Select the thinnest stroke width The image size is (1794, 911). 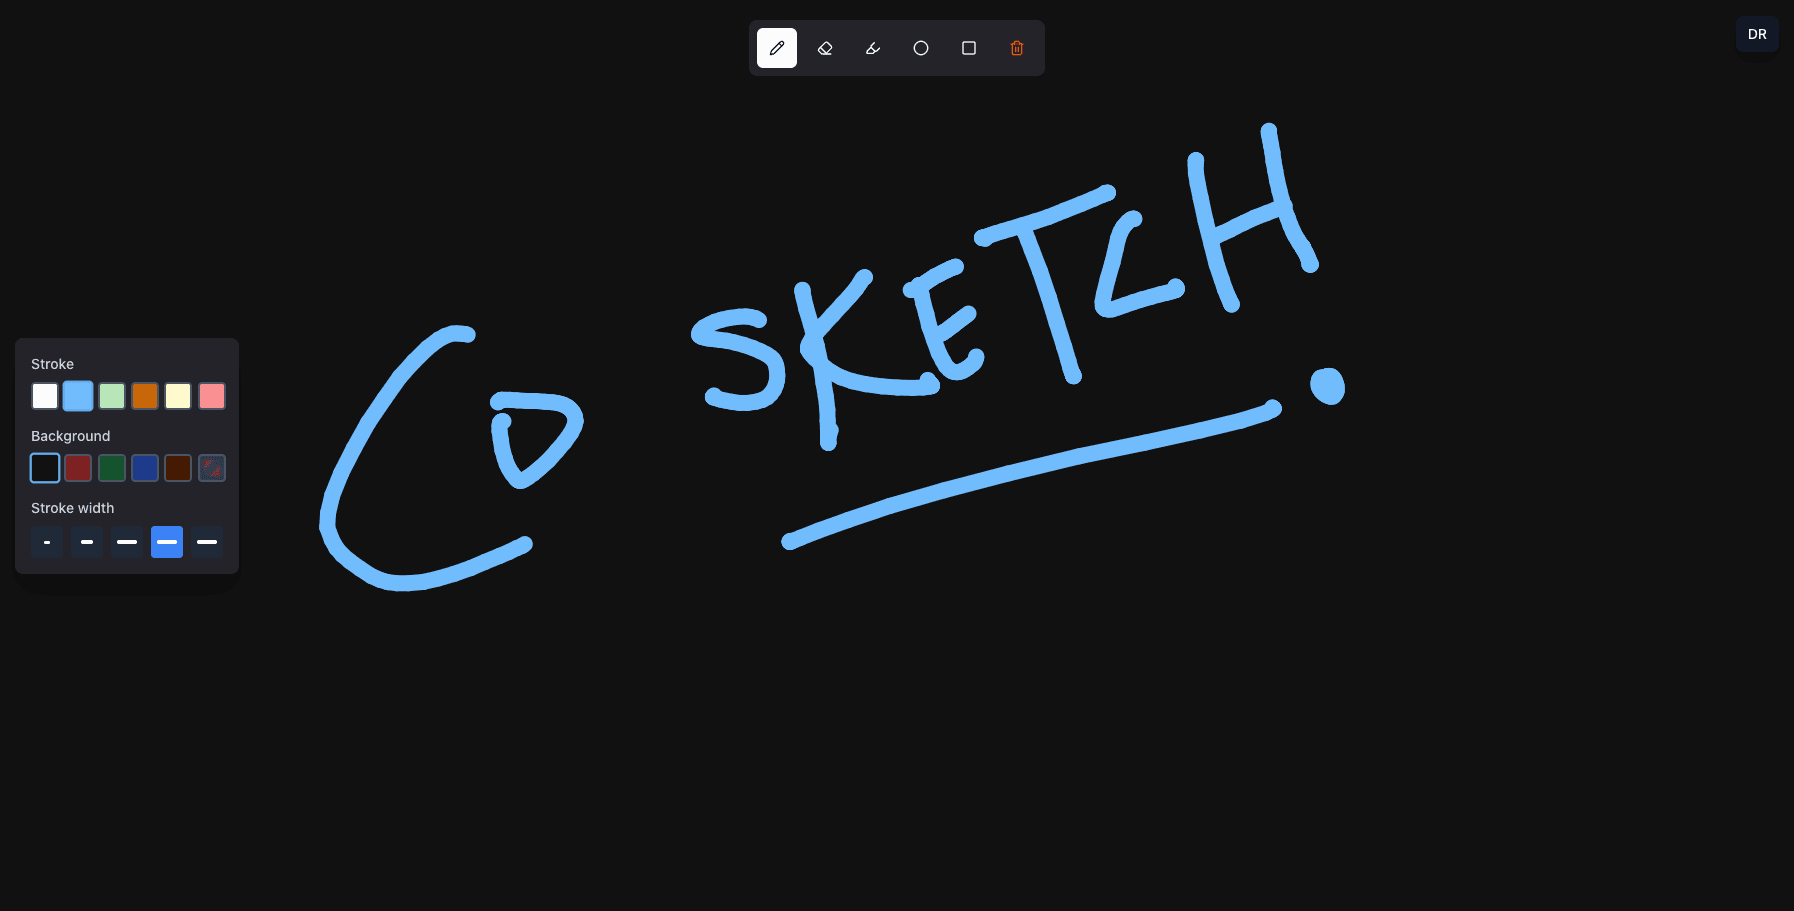point(47,542)
